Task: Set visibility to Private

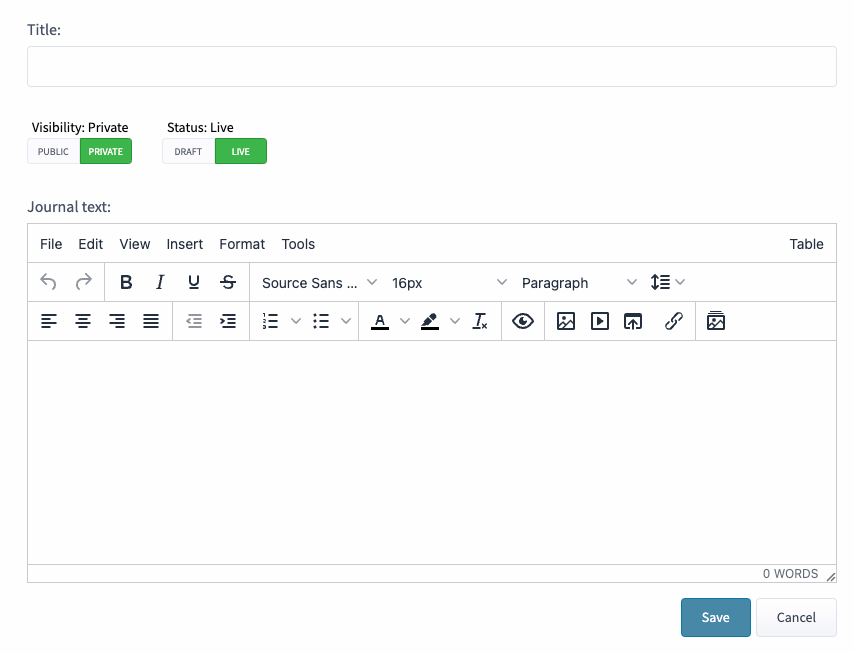Action: click(x=106, y=151)
